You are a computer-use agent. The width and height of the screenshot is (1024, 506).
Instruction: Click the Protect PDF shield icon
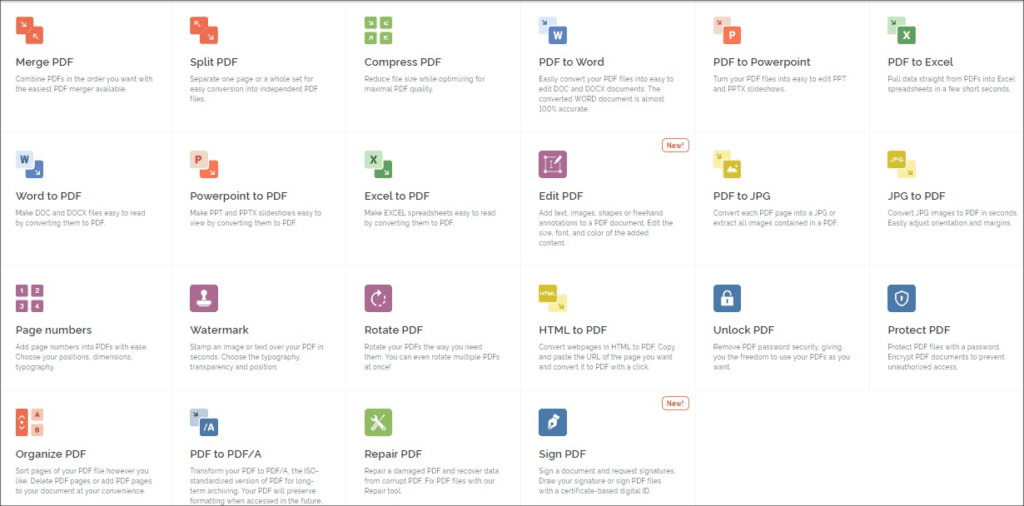pyautogui.click(x=901, y=298)
